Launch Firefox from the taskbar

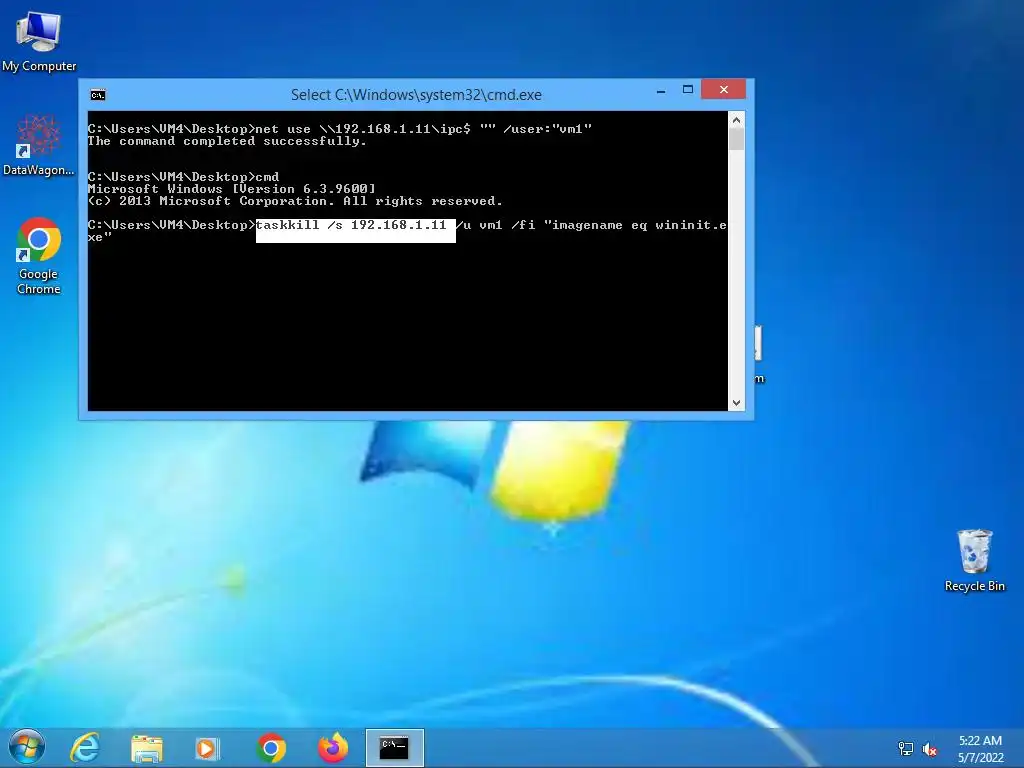(x=333, y=748)
